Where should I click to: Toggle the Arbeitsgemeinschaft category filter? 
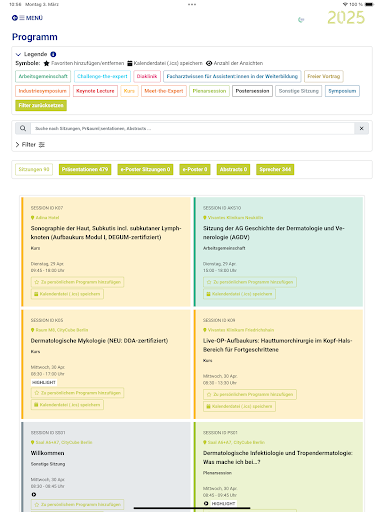(43, 76)
